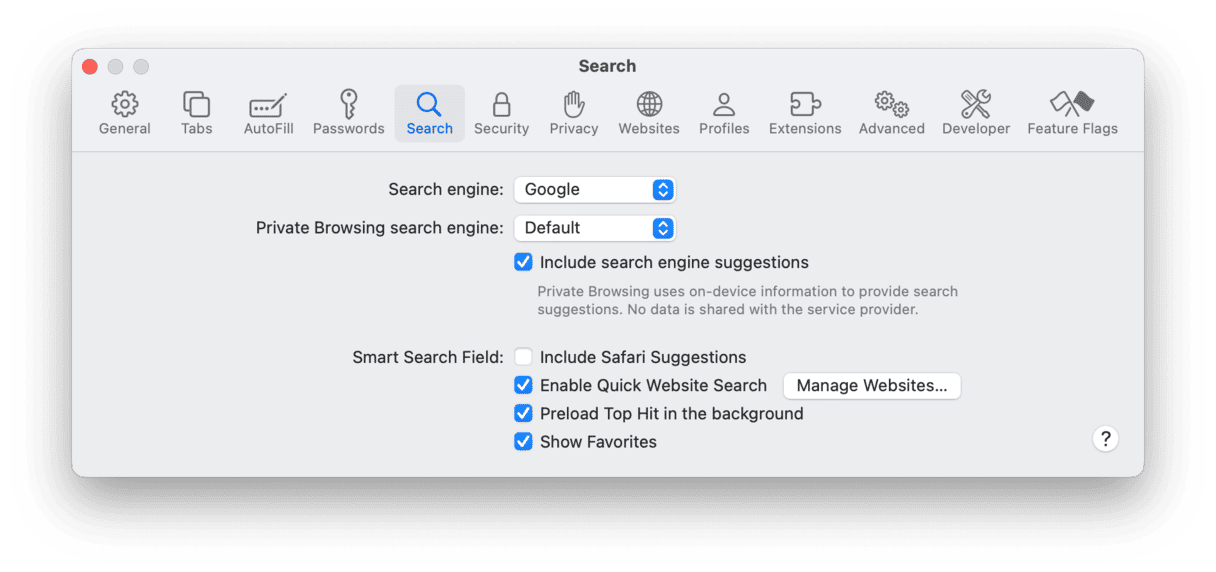Expand Private Browsing search engine dropdown
1216x572 pixels.
595,228
